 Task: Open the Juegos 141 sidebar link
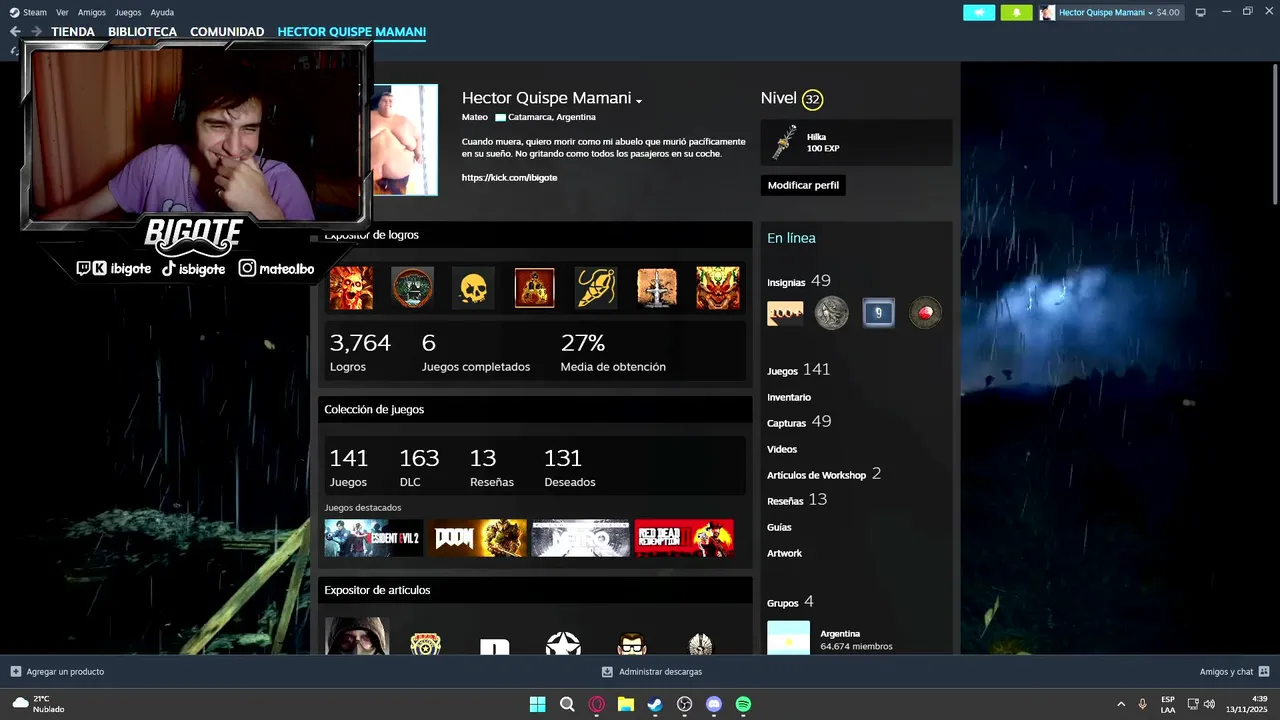pyautogui.click(x=799, y=370)
